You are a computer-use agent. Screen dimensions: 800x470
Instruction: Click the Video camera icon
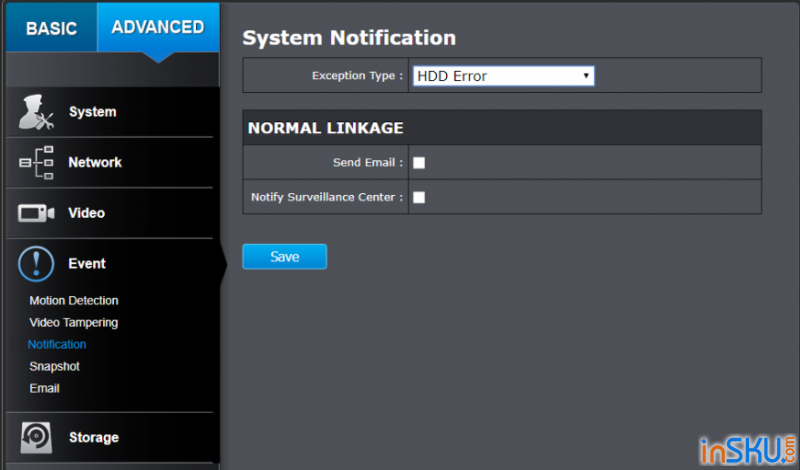36,213
